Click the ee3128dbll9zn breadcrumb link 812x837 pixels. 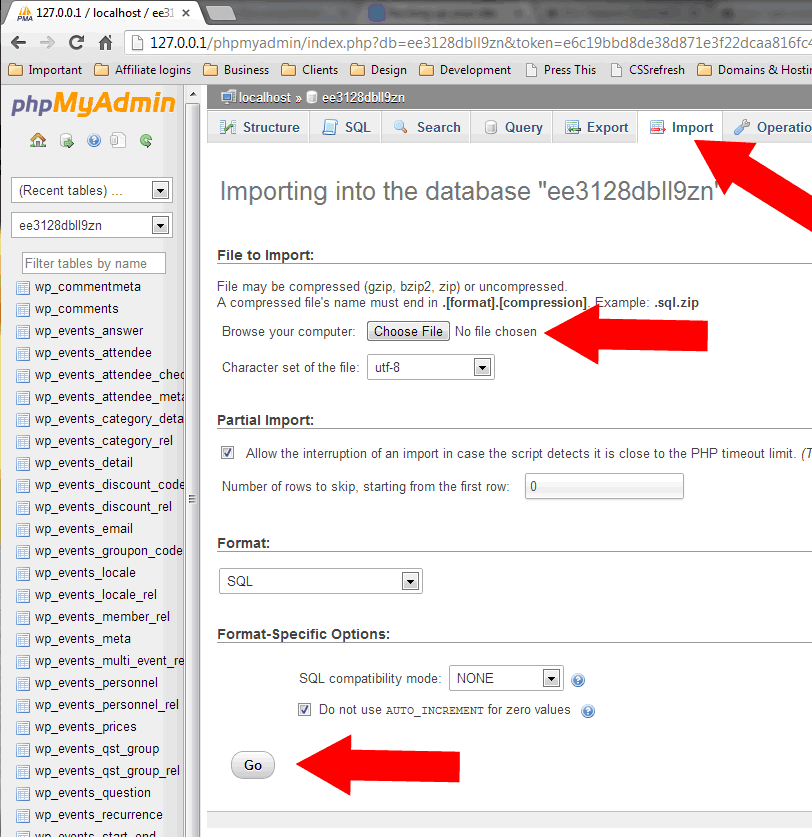pos(363,98)
